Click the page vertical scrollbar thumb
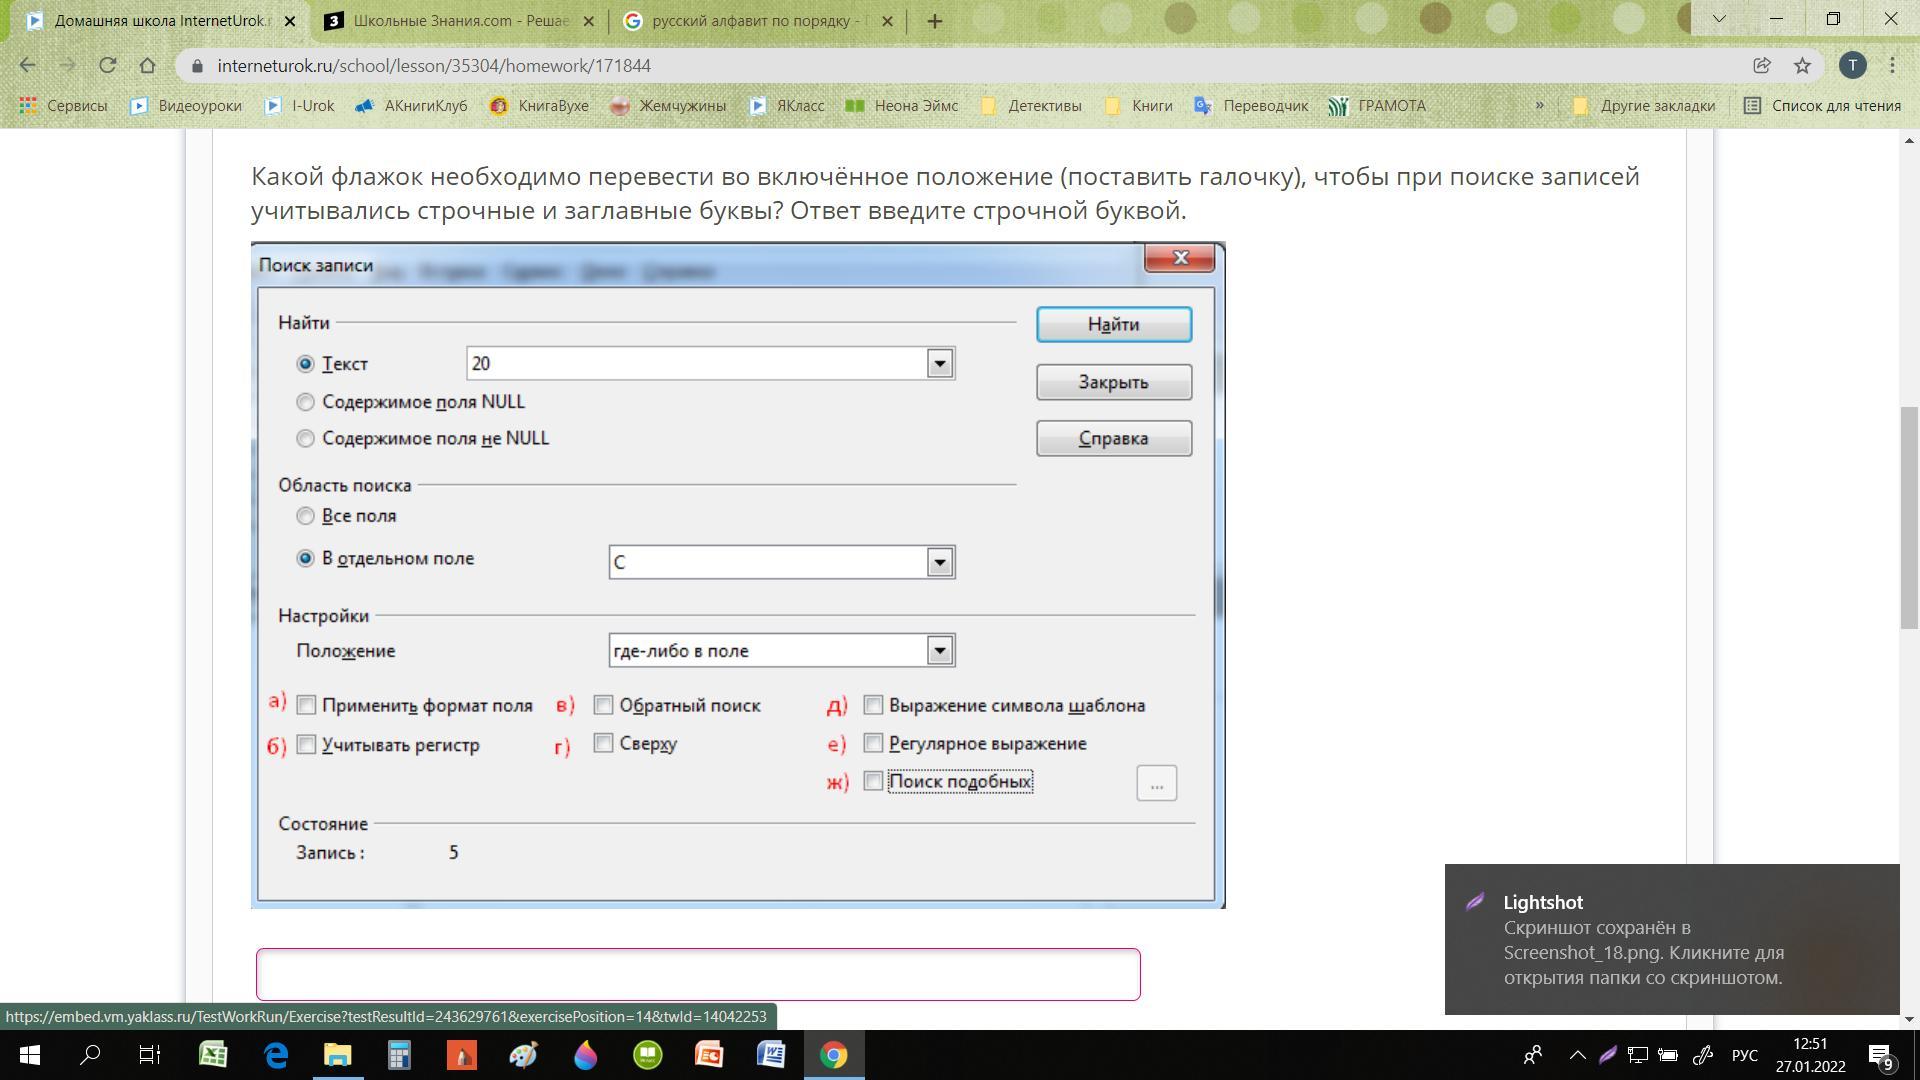The width and height of the screenshot is (1920, 1080). pos(1909,517)
